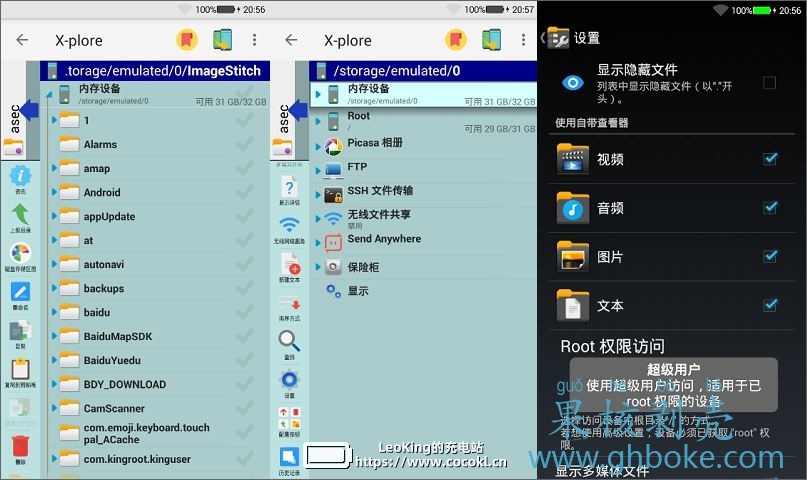Open the disk map pie chart icon
Screen dimensions: 807x480
tap(20, 253)
